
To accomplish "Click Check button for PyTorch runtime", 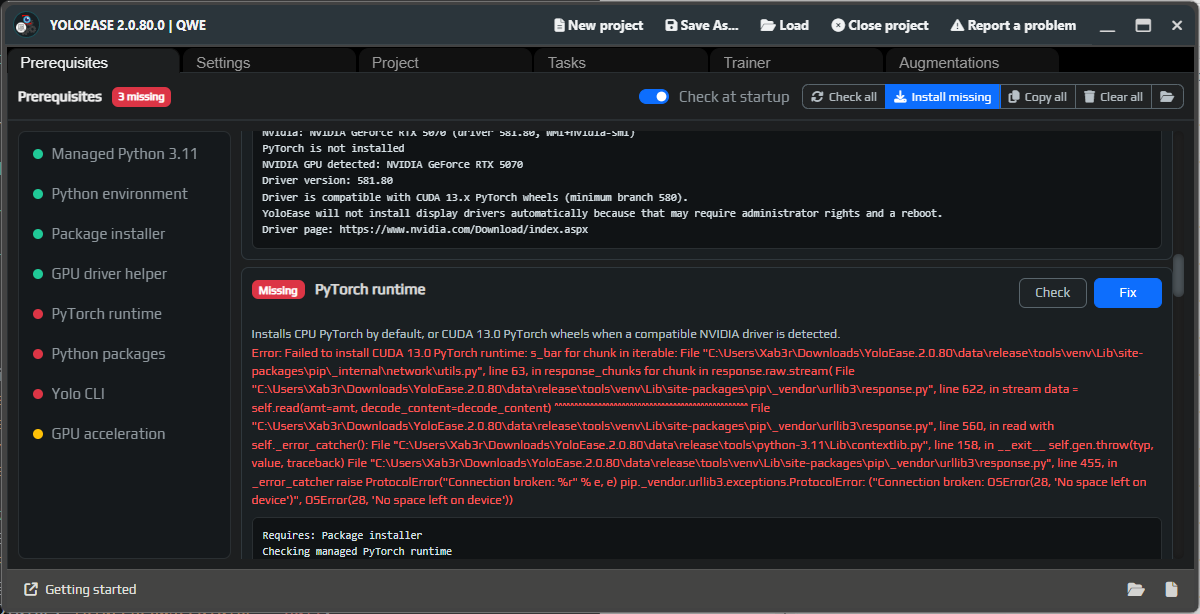I will pyautogui.click(x=1052, y=293).
